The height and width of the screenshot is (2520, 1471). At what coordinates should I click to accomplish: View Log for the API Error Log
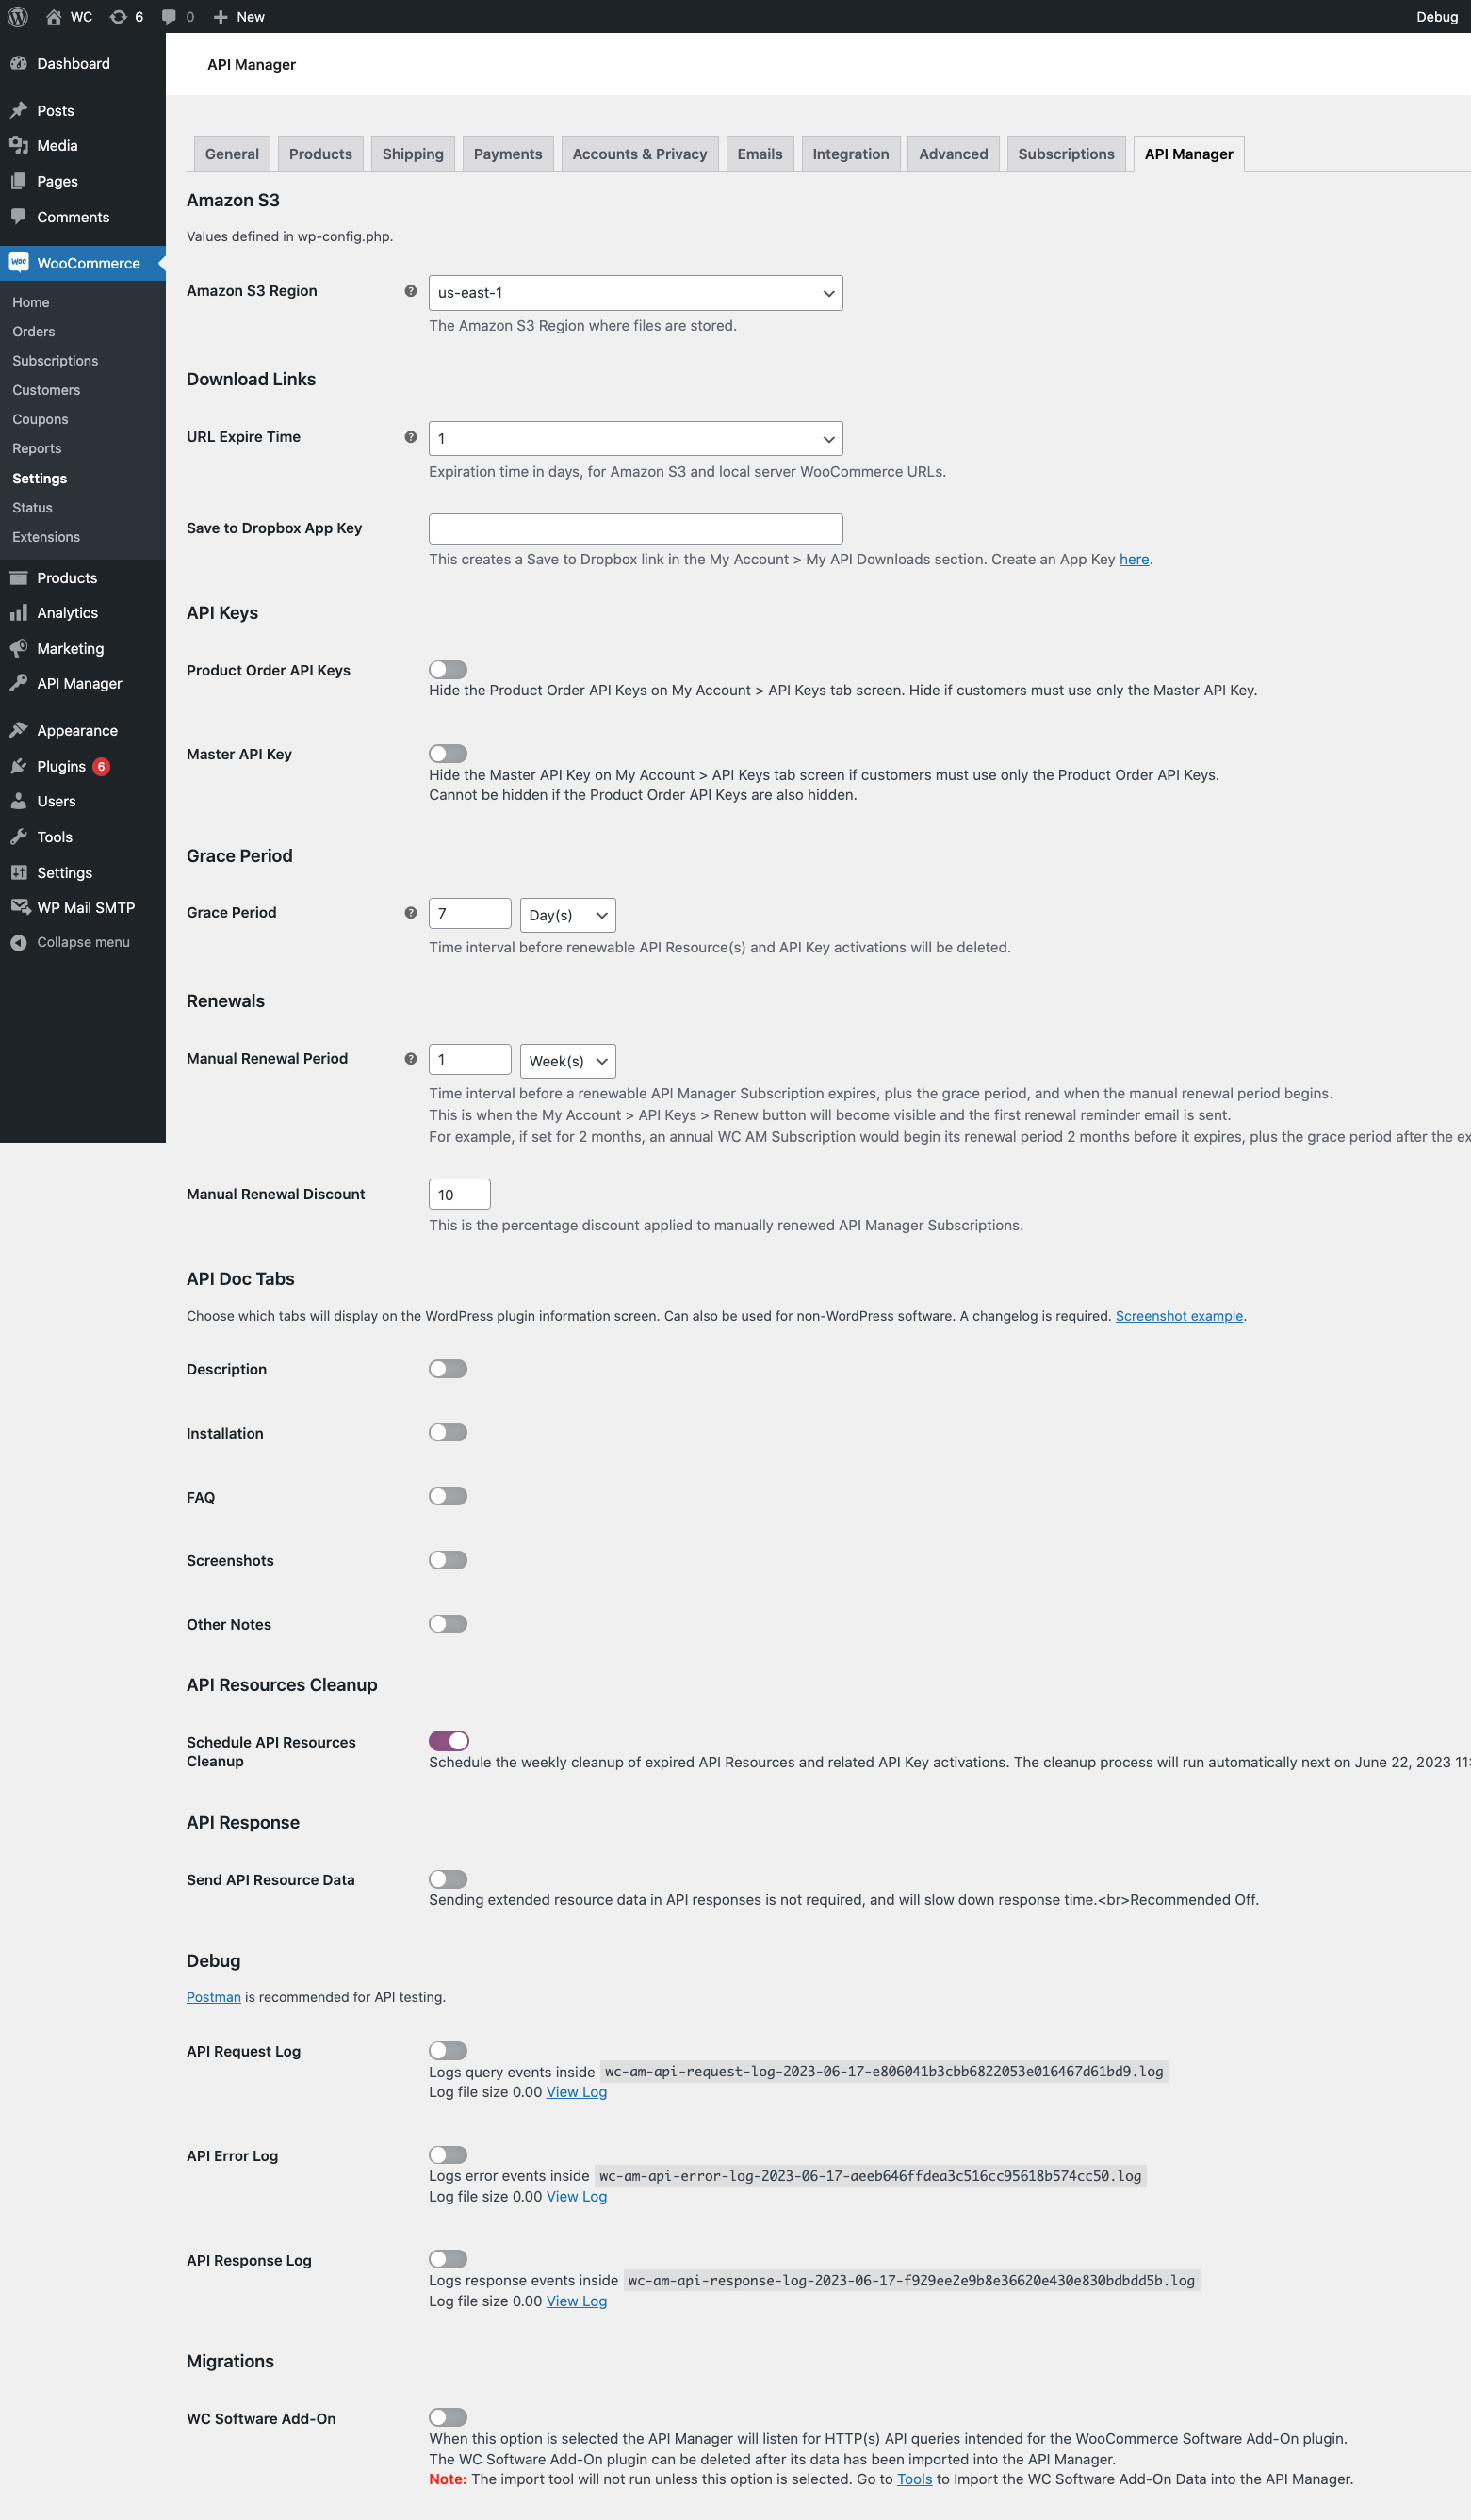pos(575,2197)
